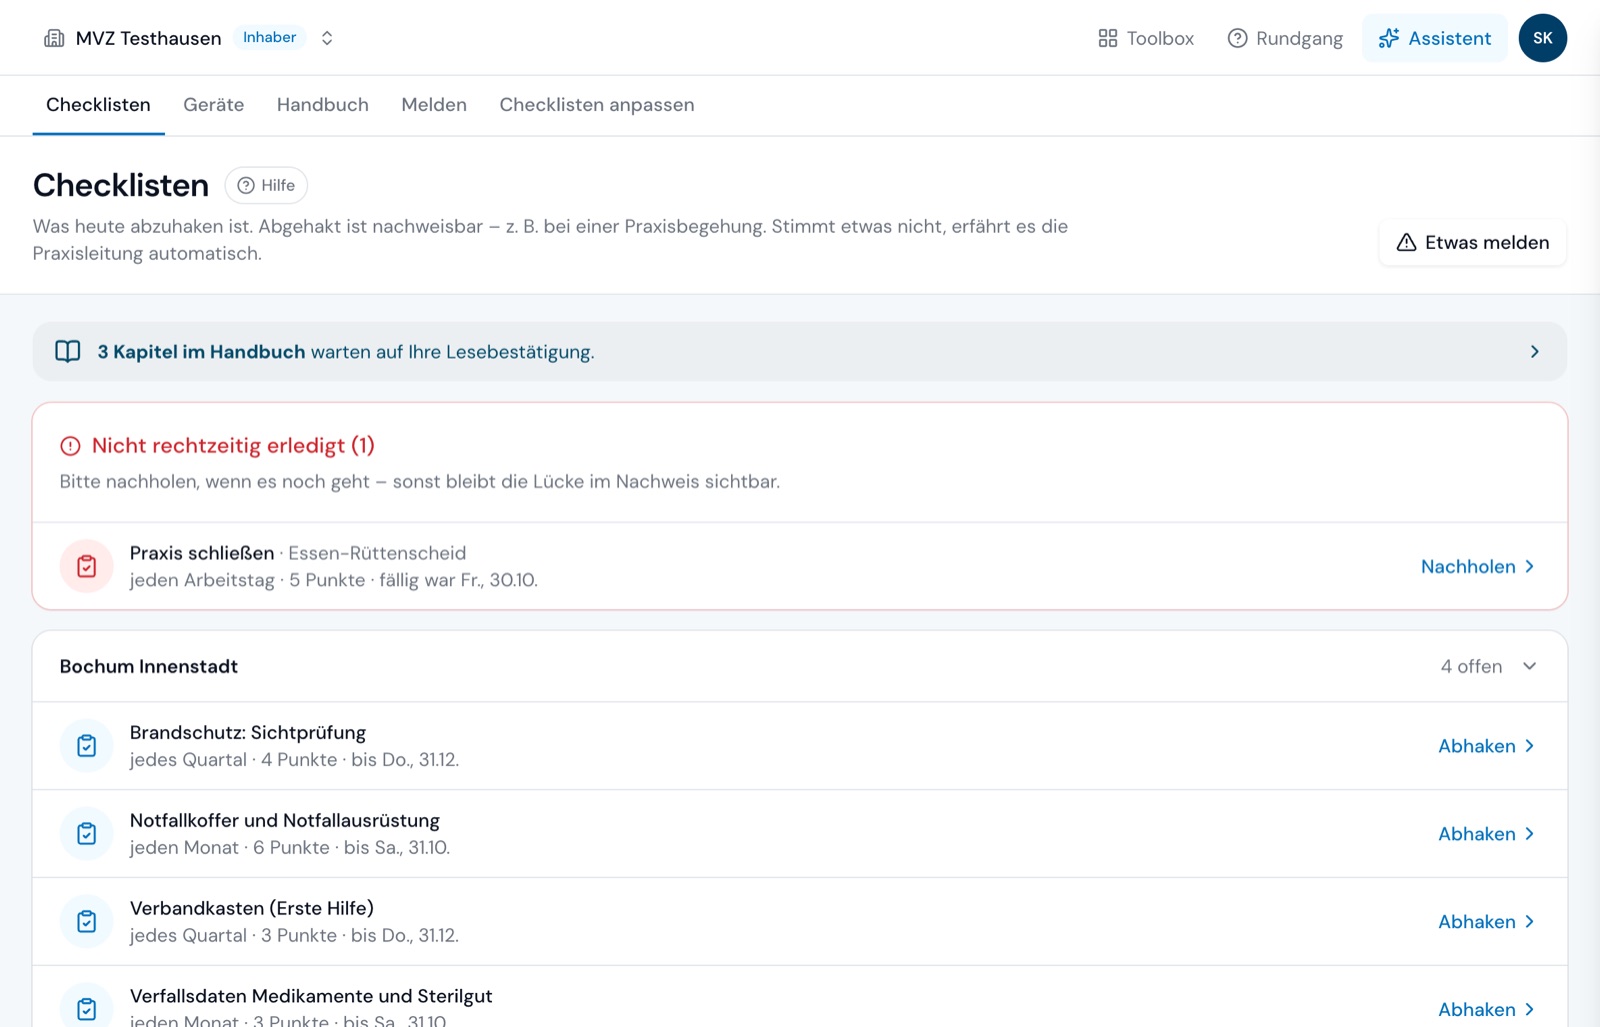The image size is (1600, 1027).
Task: Click the clipboard icon for Verbandkasten (Erste Hilfe)
Action: 87,922
